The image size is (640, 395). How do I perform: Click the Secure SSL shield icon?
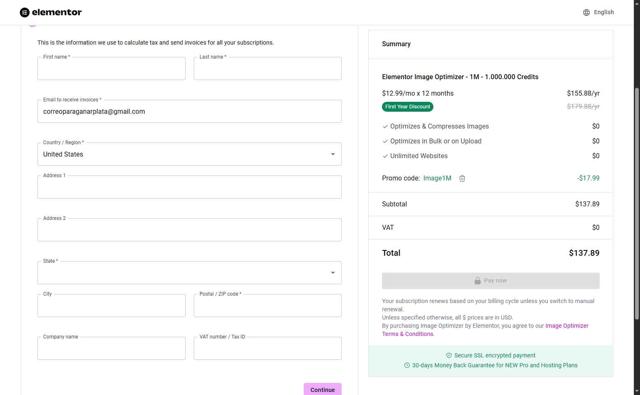click(x=449, y=355)
